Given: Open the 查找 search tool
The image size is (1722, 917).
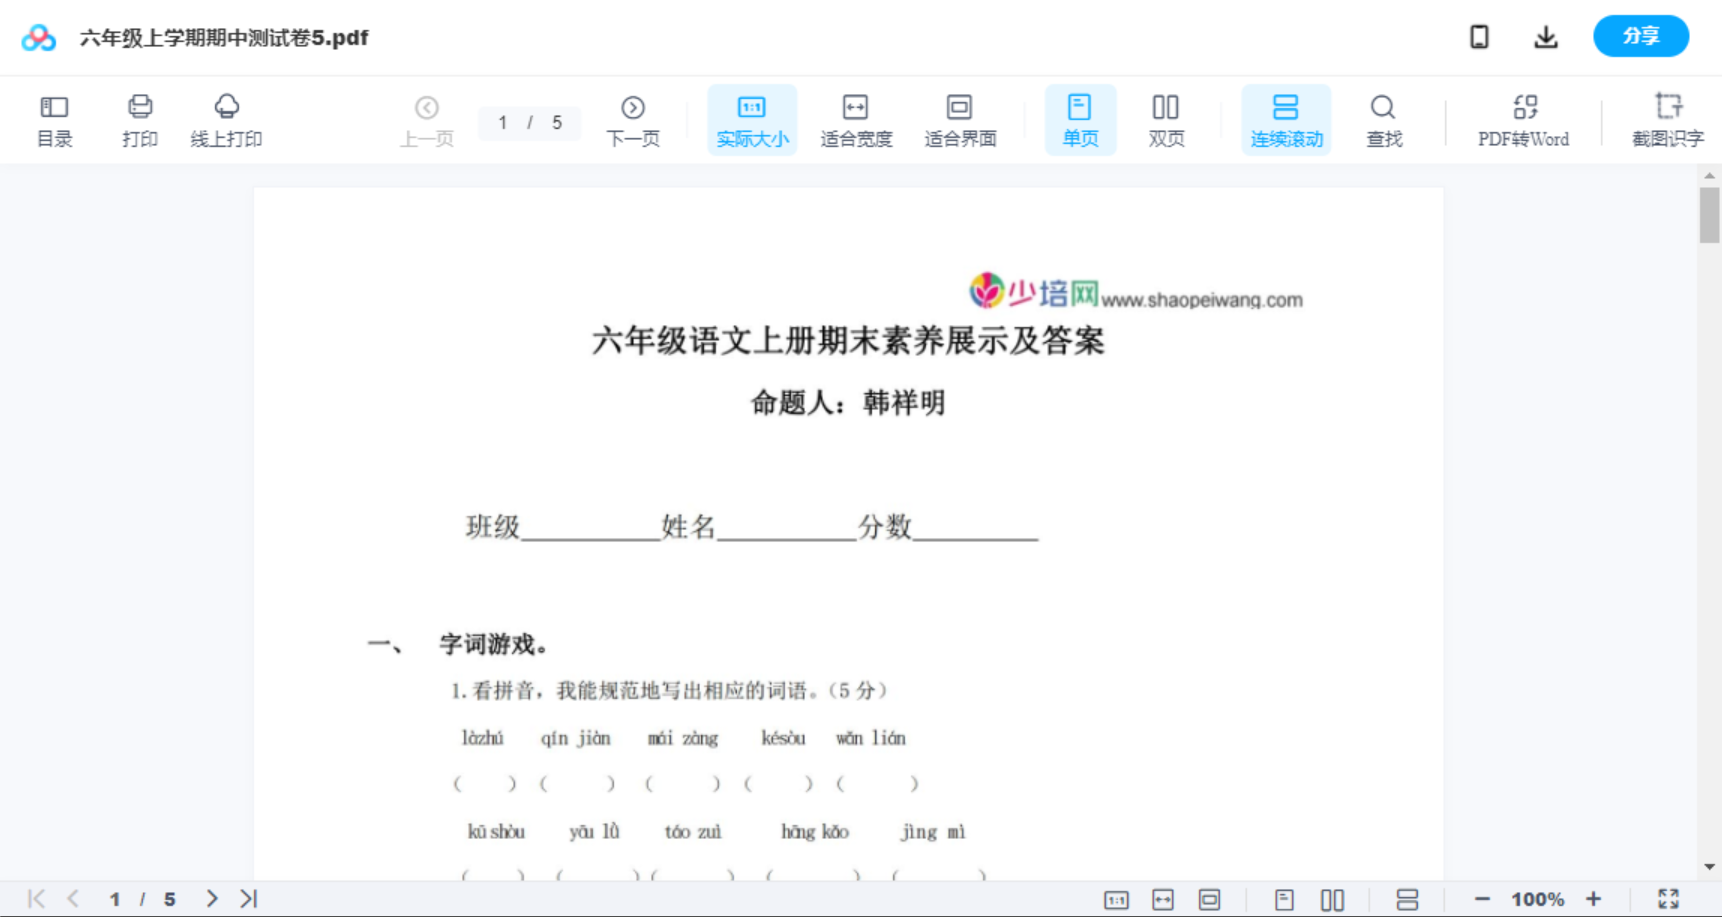Looking at the screenshot, I should coord(1383,119).
